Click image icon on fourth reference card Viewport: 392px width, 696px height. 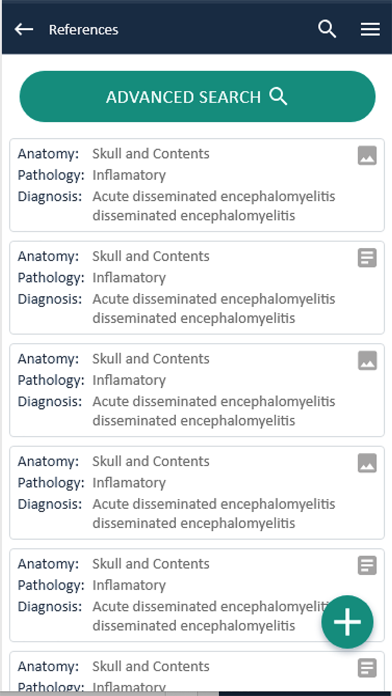(x=367, y=463)
